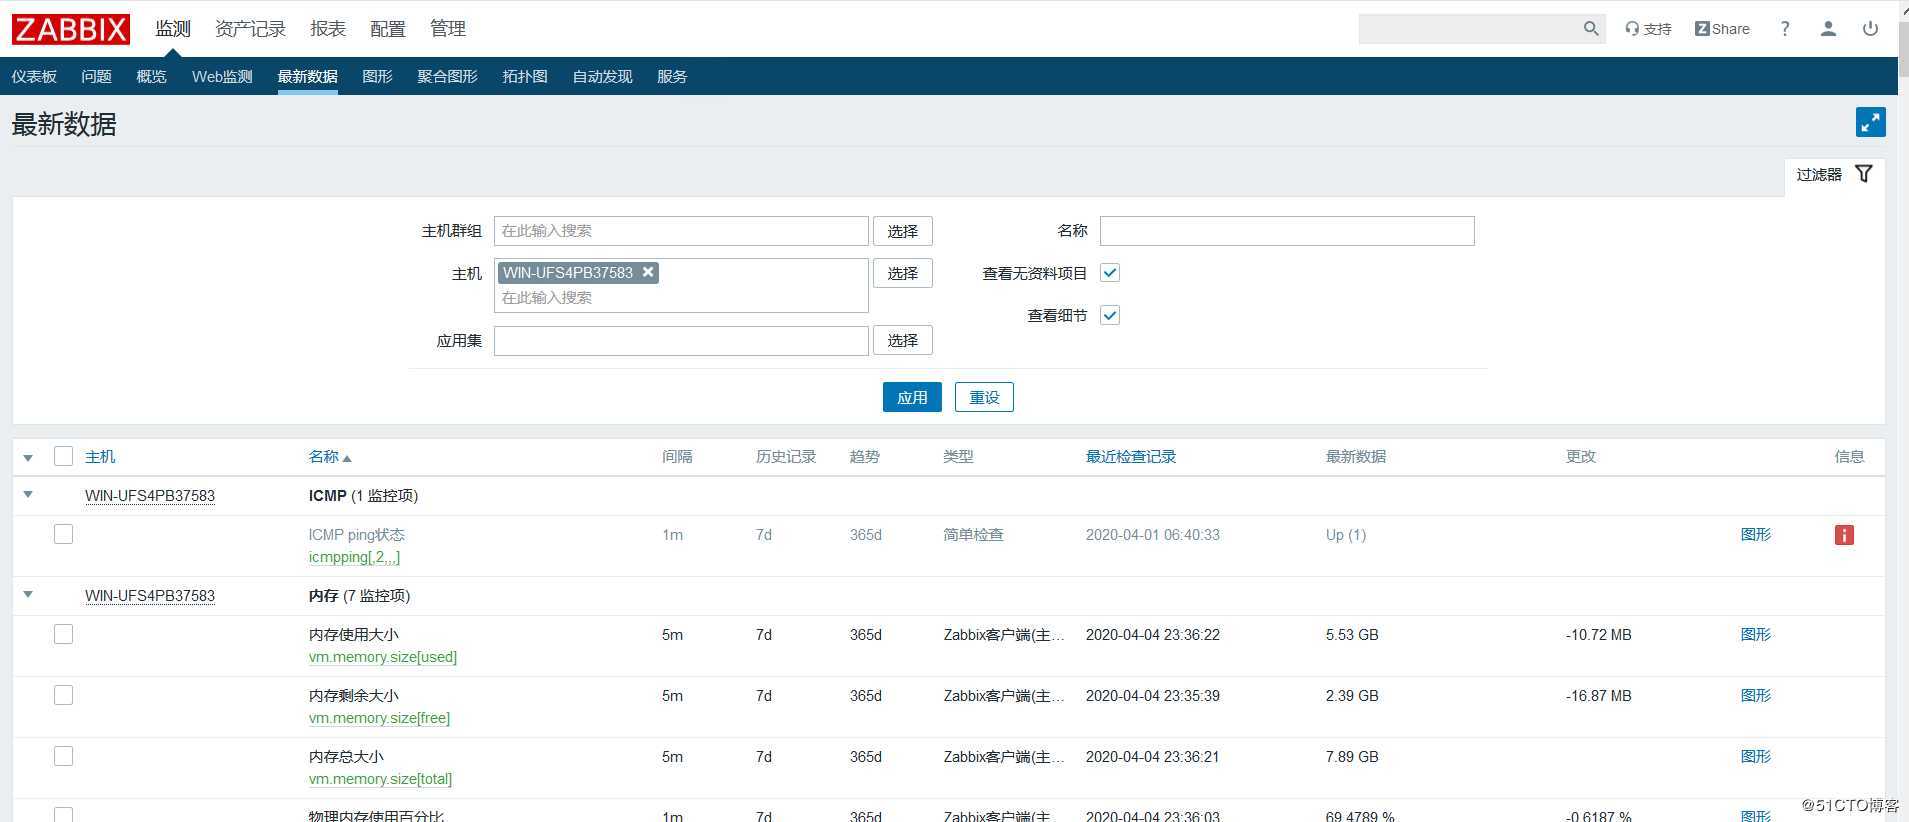Open 图形 link for 内存使用大小
The width and height of the screenshot is (1909, 822).
1756,634
